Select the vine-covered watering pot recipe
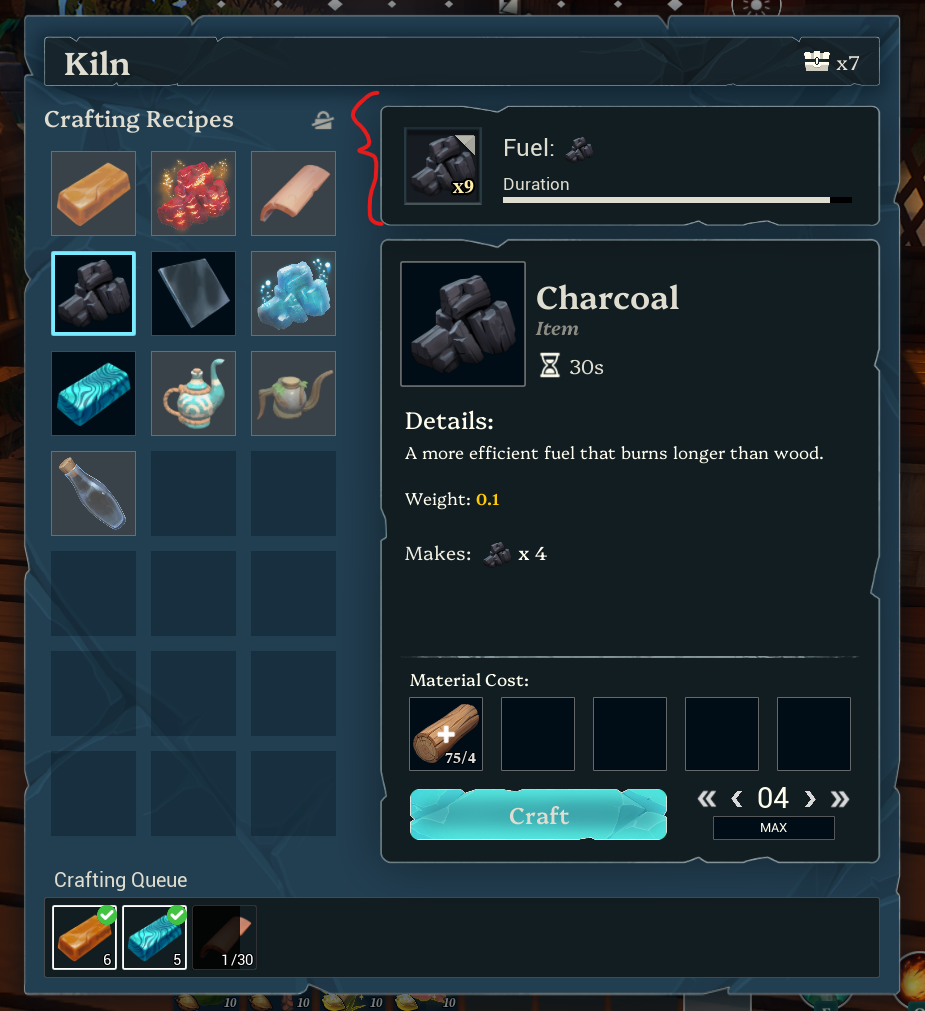 (293, 393)
